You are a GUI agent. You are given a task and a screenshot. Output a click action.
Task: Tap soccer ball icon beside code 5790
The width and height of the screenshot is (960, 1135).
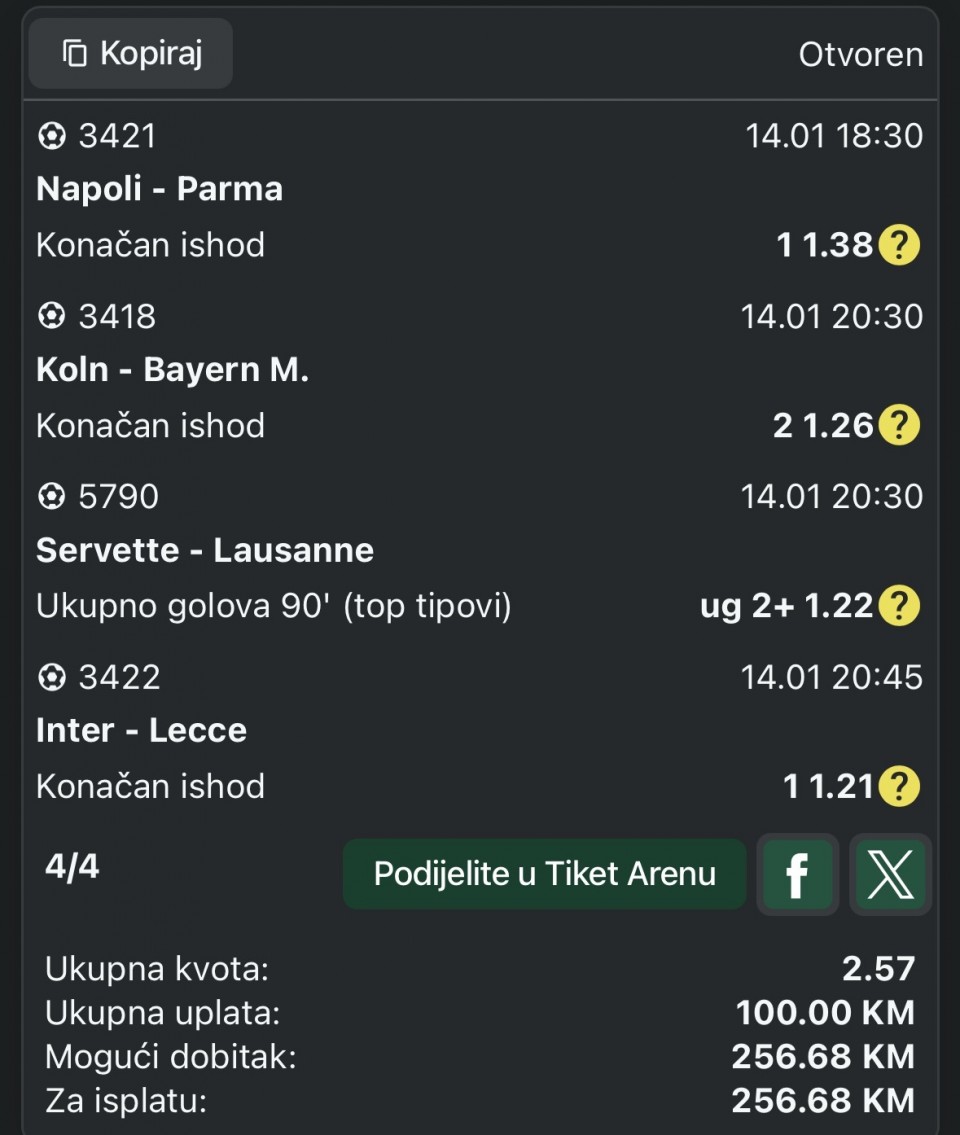[x=51, y=497]
